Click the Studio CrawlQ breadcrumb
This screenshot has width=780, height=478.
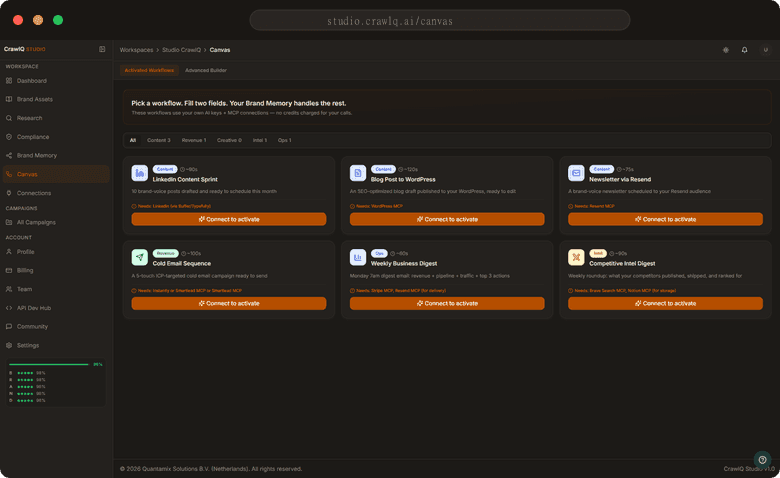[x=182, y=50]
